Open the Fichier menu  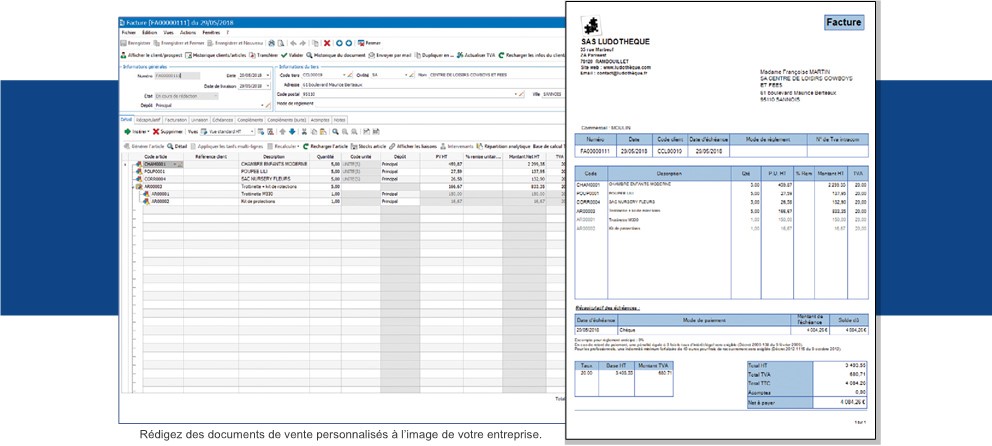[128, 33]
